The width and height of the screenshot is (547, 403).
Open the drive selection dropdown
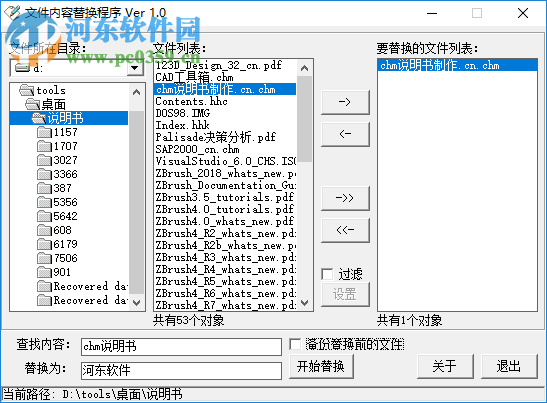tap(135, 68)
